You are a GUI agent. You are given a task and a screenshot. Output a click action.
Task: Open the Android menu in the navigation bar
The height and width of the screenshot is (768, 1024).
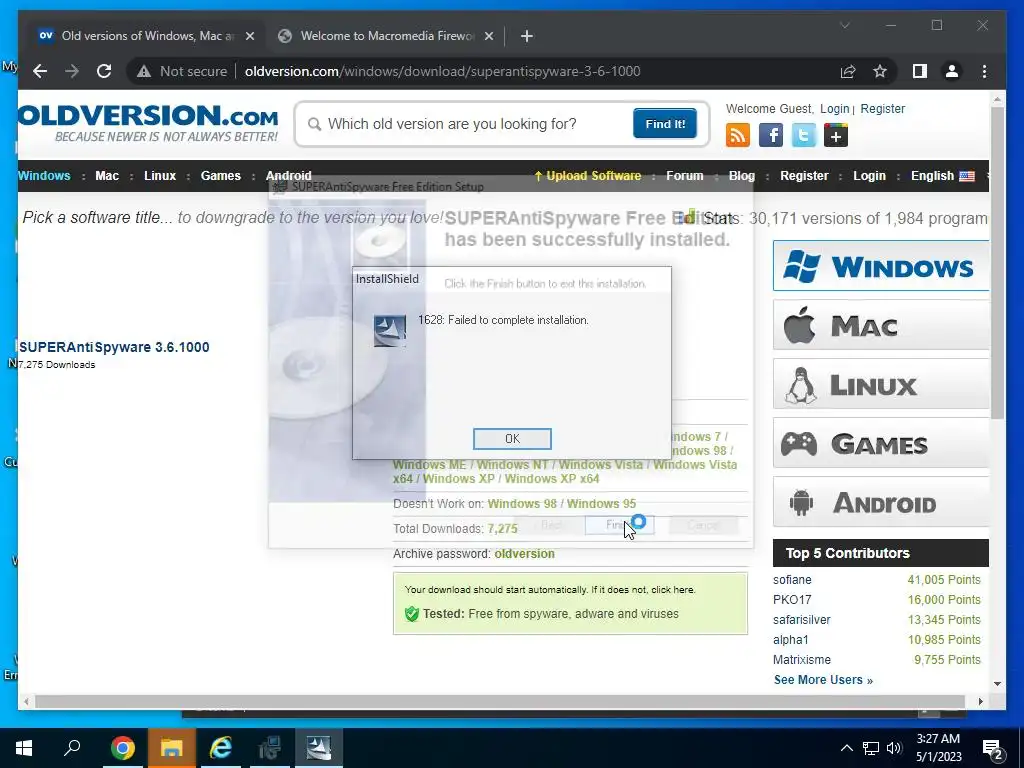pyautogui.click(x=289, y=176)
